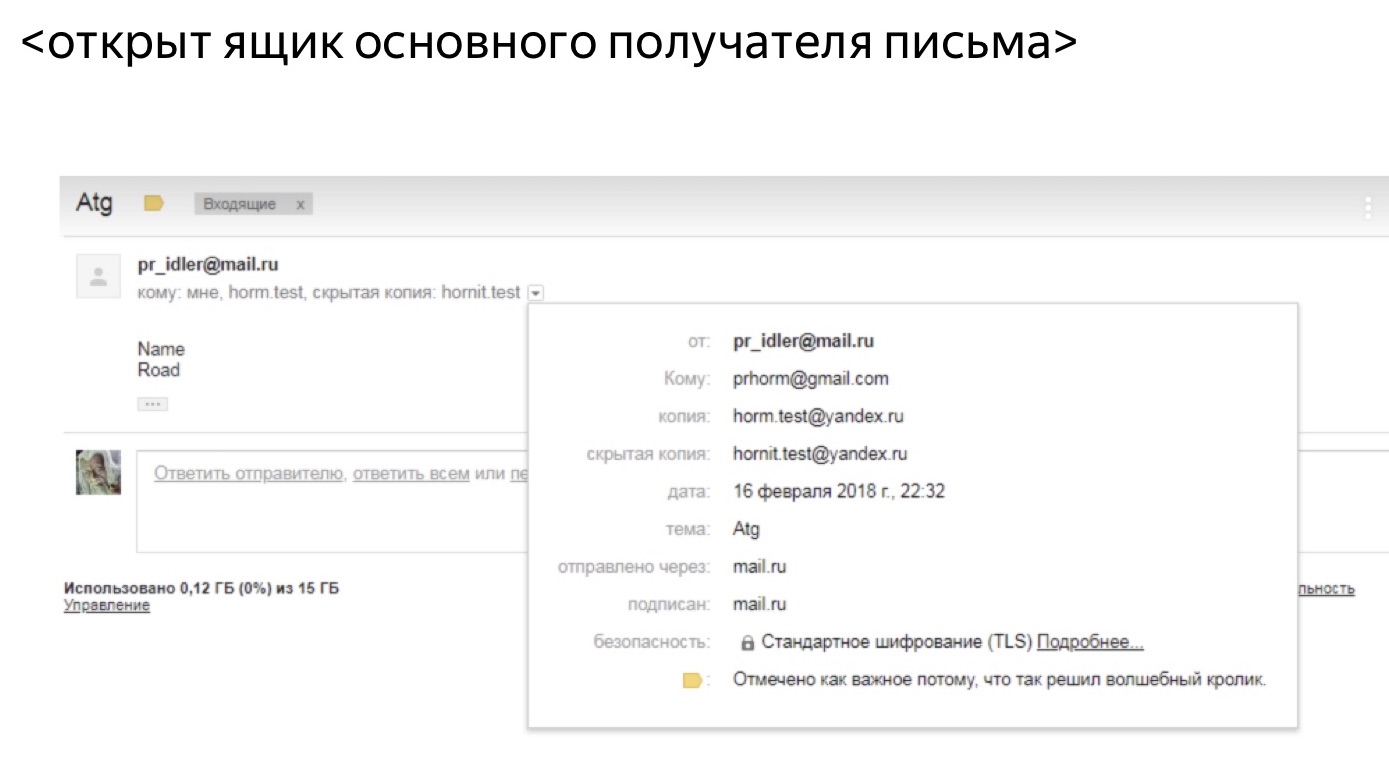Screen dimensions: 1389x768
Task: Click the word Road in message body
Action: (x=159, y=370)
